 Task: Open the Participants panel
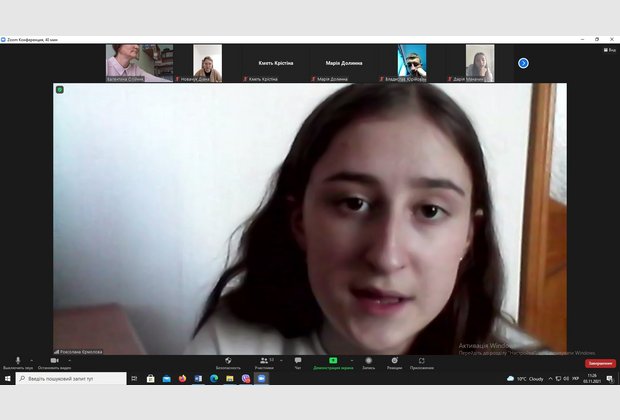pyautogui.click(x=264, y=361)
